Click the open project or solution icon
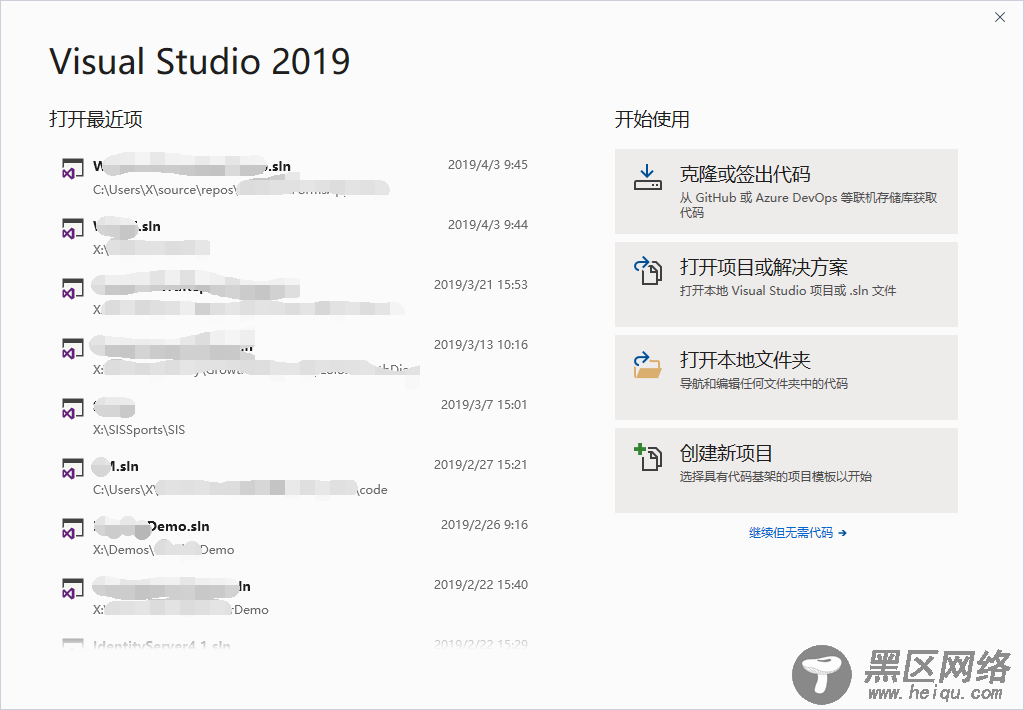This screenshot has height=710, width=1024. [647, 270]
